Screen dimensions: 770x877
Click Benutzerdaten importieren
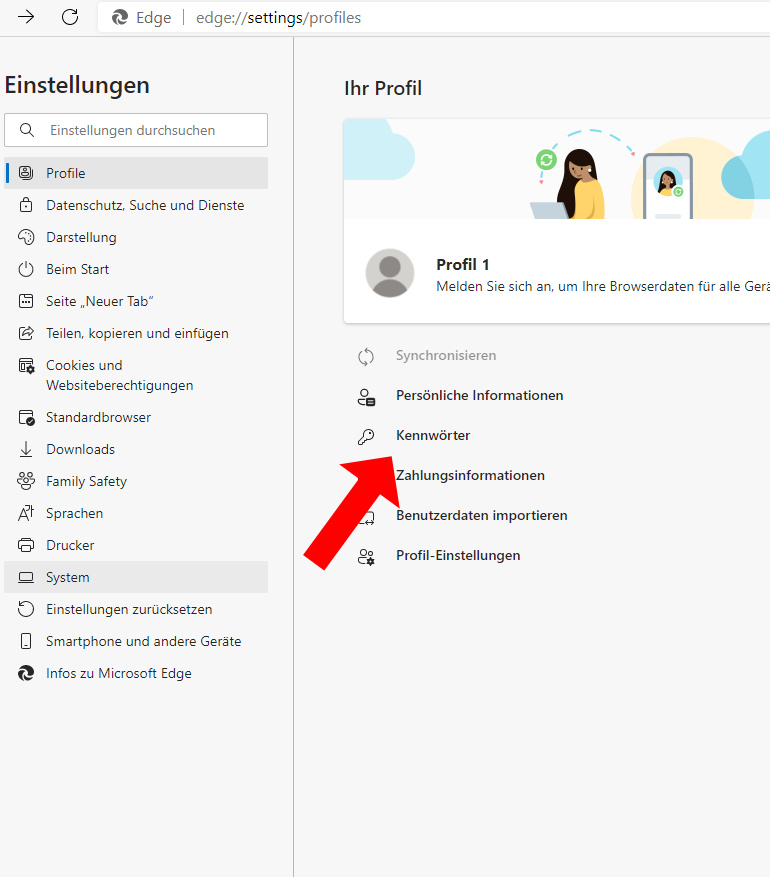point(481,516)
